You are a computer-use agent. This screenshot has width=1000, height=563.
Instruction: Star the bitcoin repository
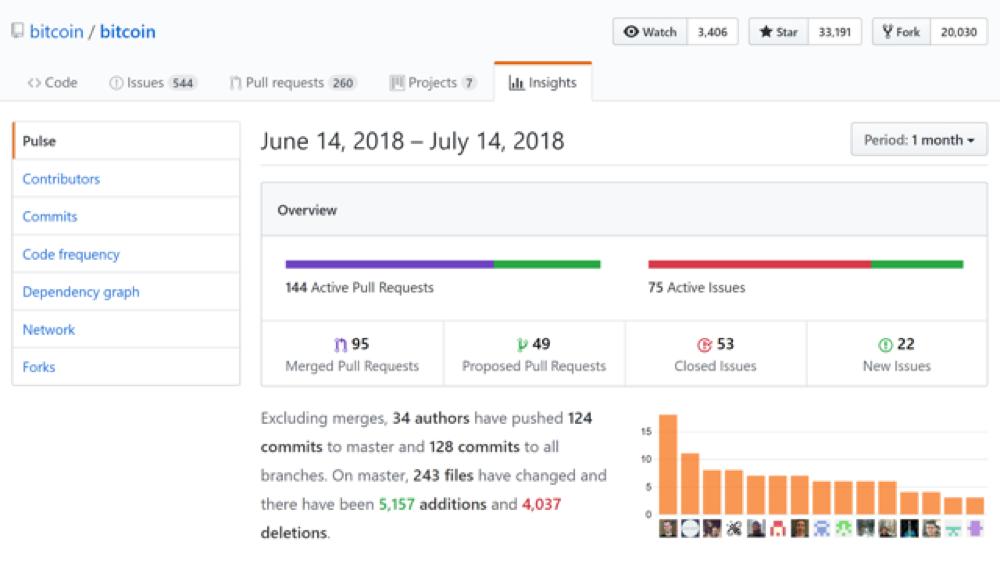778,32
